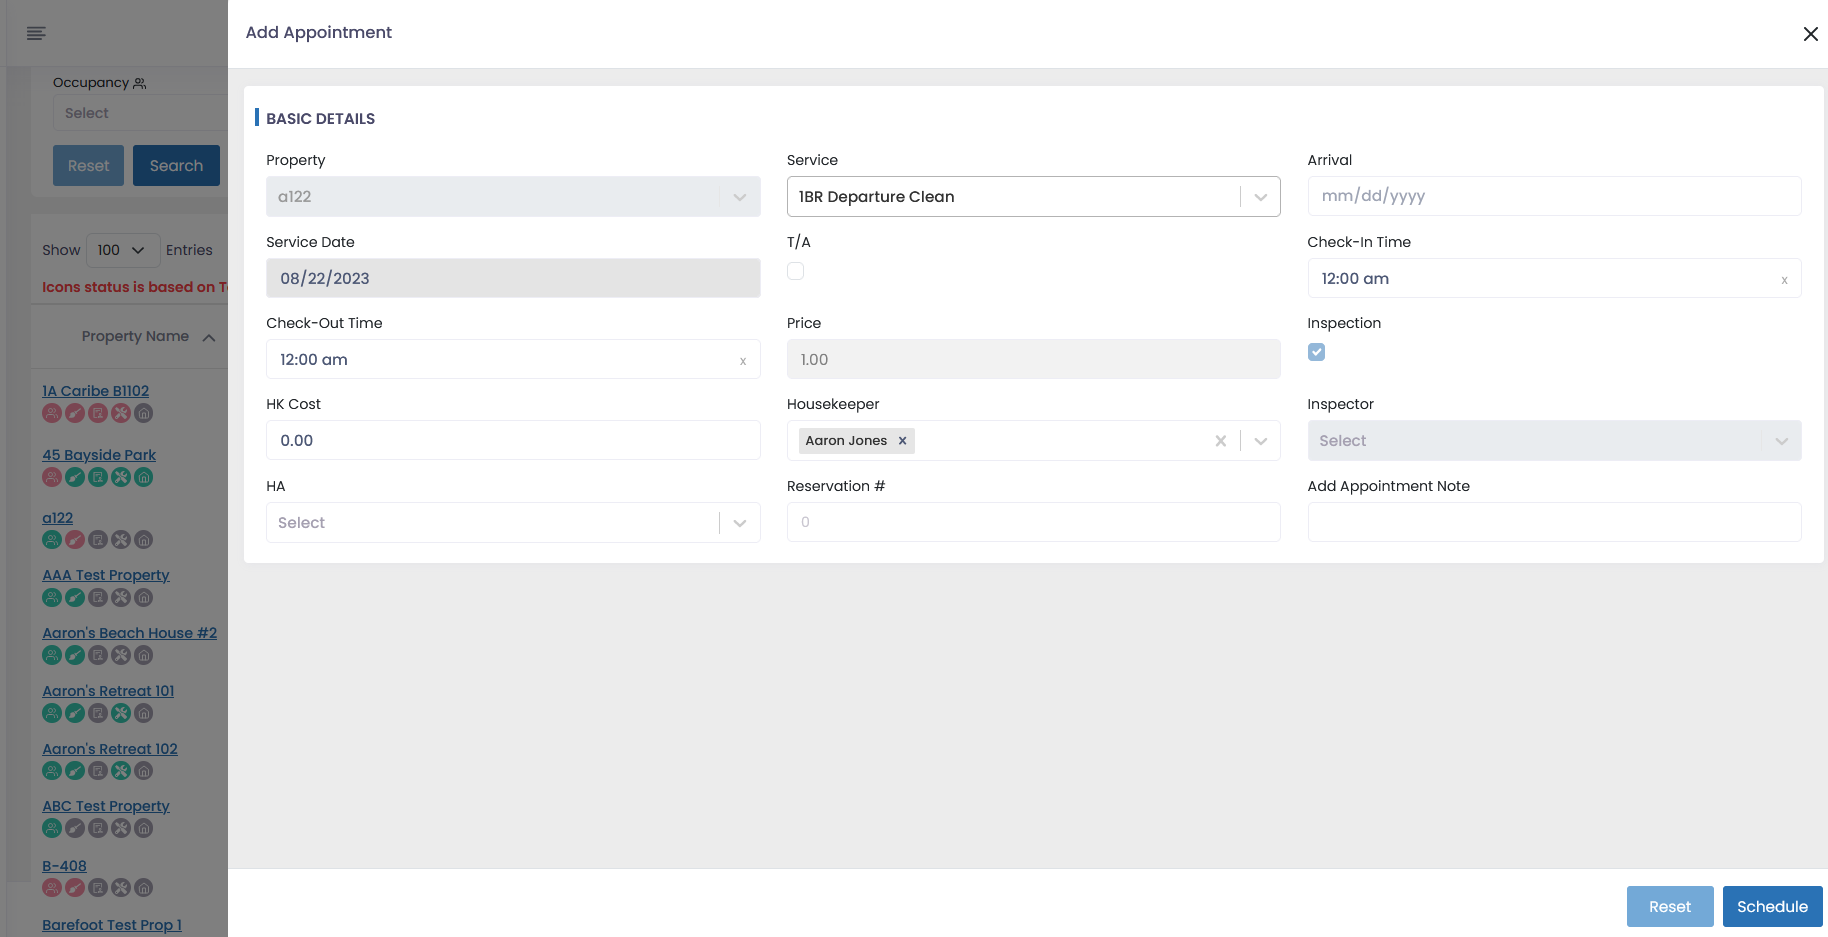1828x937 pixels.
Task: Expand the Housekeeper dropdown arrow
Action: coord(1261,441)
